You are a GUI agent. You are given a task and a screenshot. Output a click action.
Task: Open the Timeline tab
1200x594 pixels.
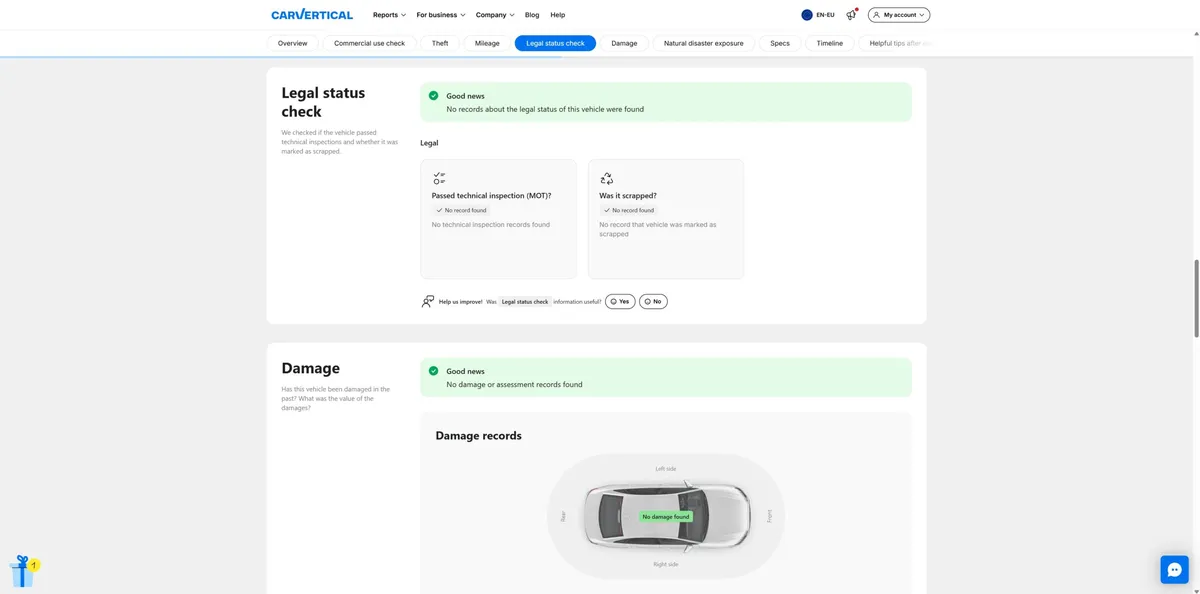coord(830,43)
